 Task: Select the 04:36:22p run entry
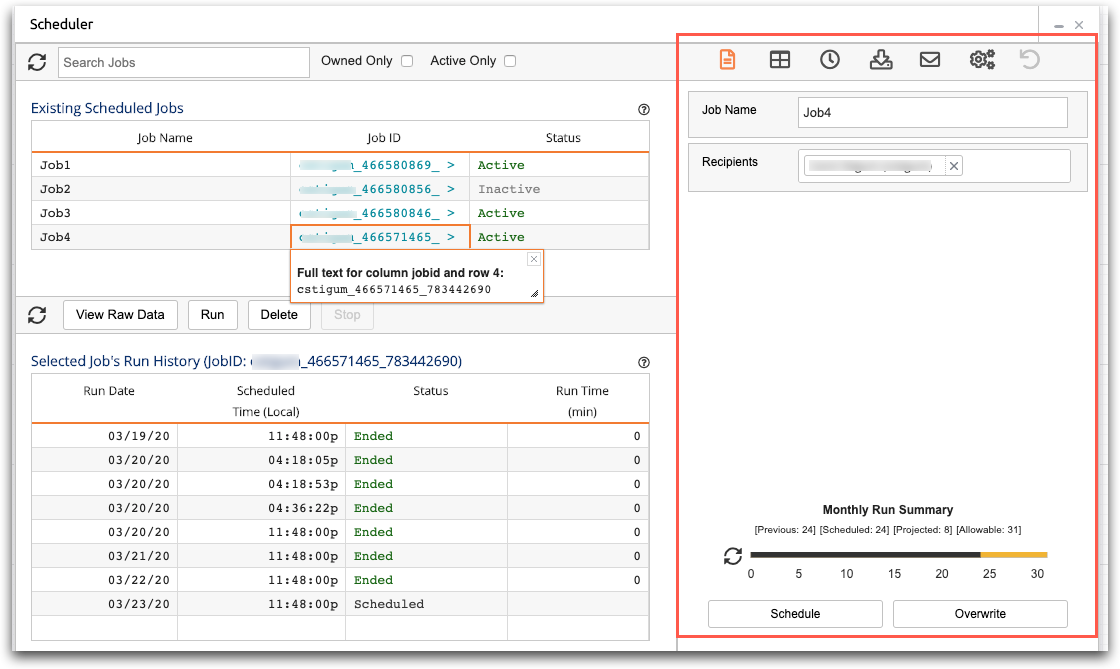303,508
